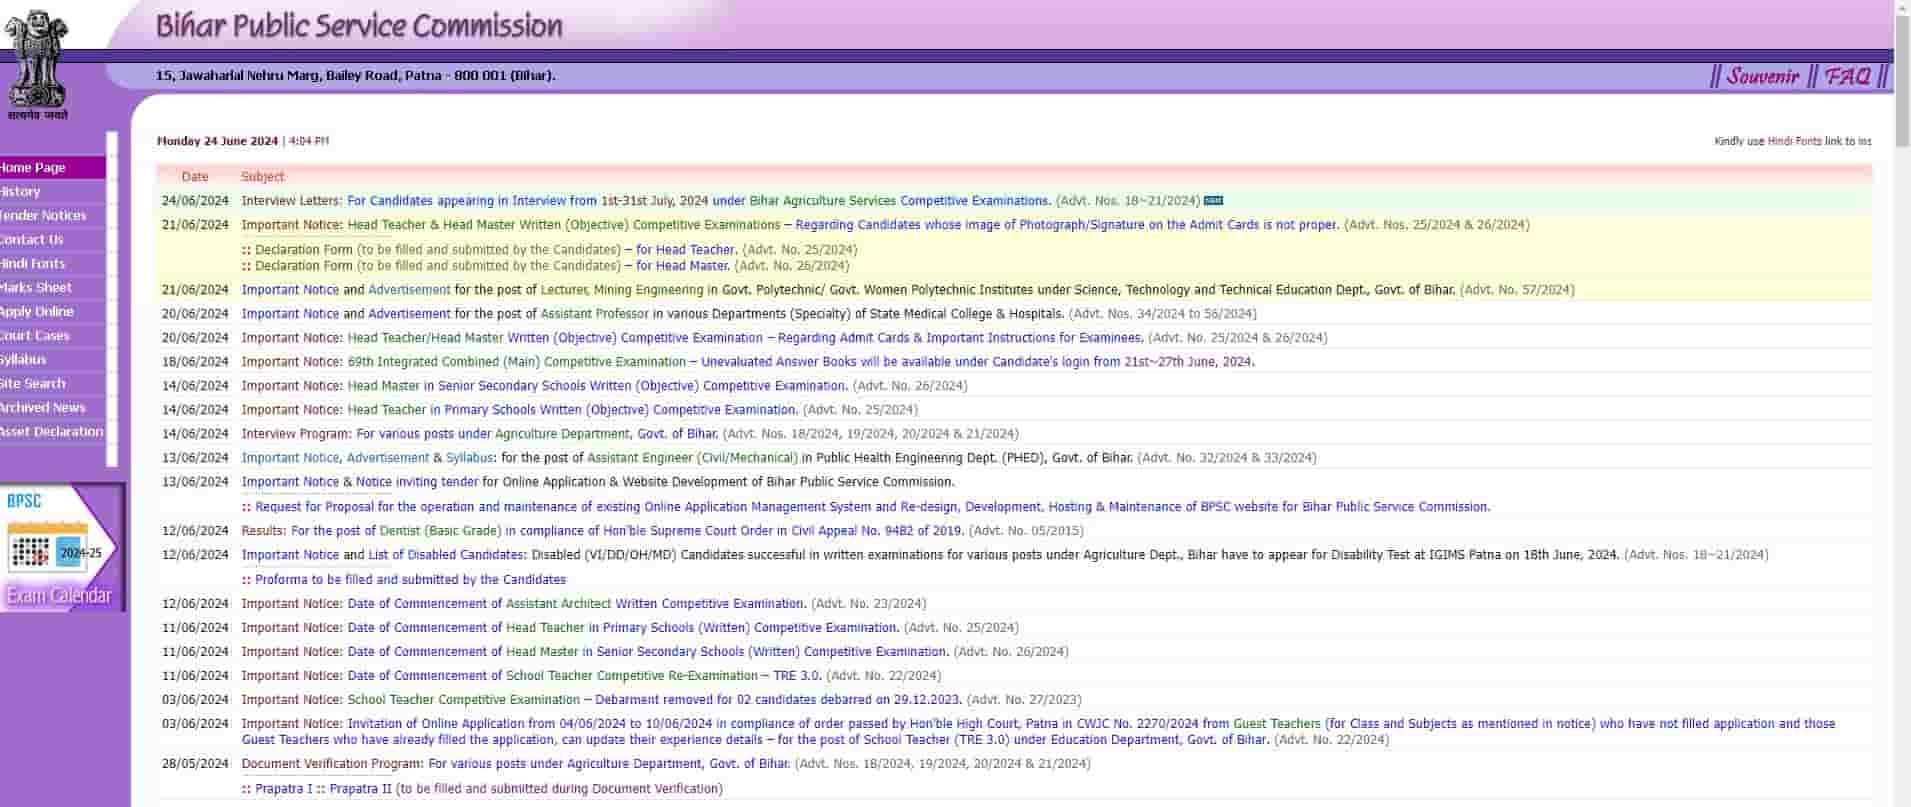Screen dimensions: 1911x807
Task: Click the Government of India emblem logo
Action: [x=36, y=62]
